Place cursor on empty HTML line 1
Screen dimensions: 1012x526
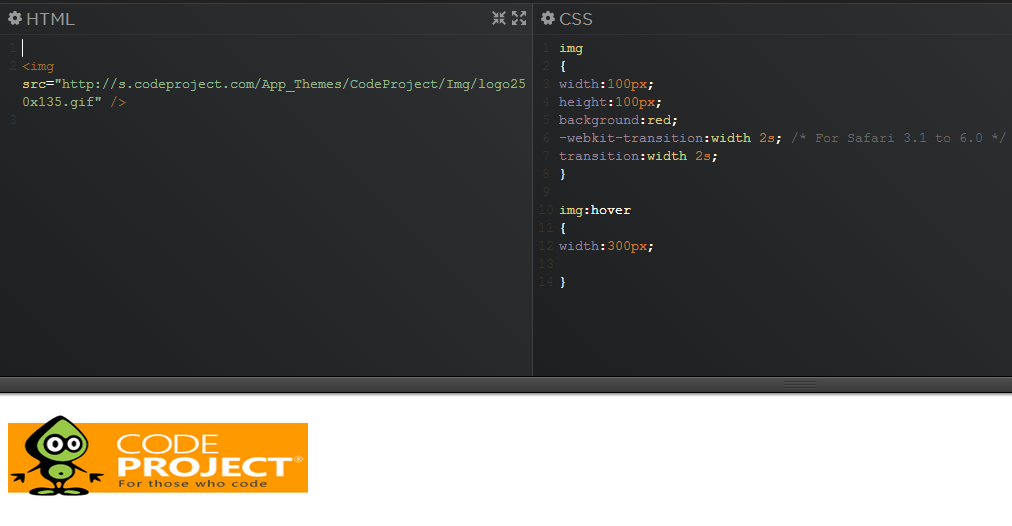[x=274, y=48]
